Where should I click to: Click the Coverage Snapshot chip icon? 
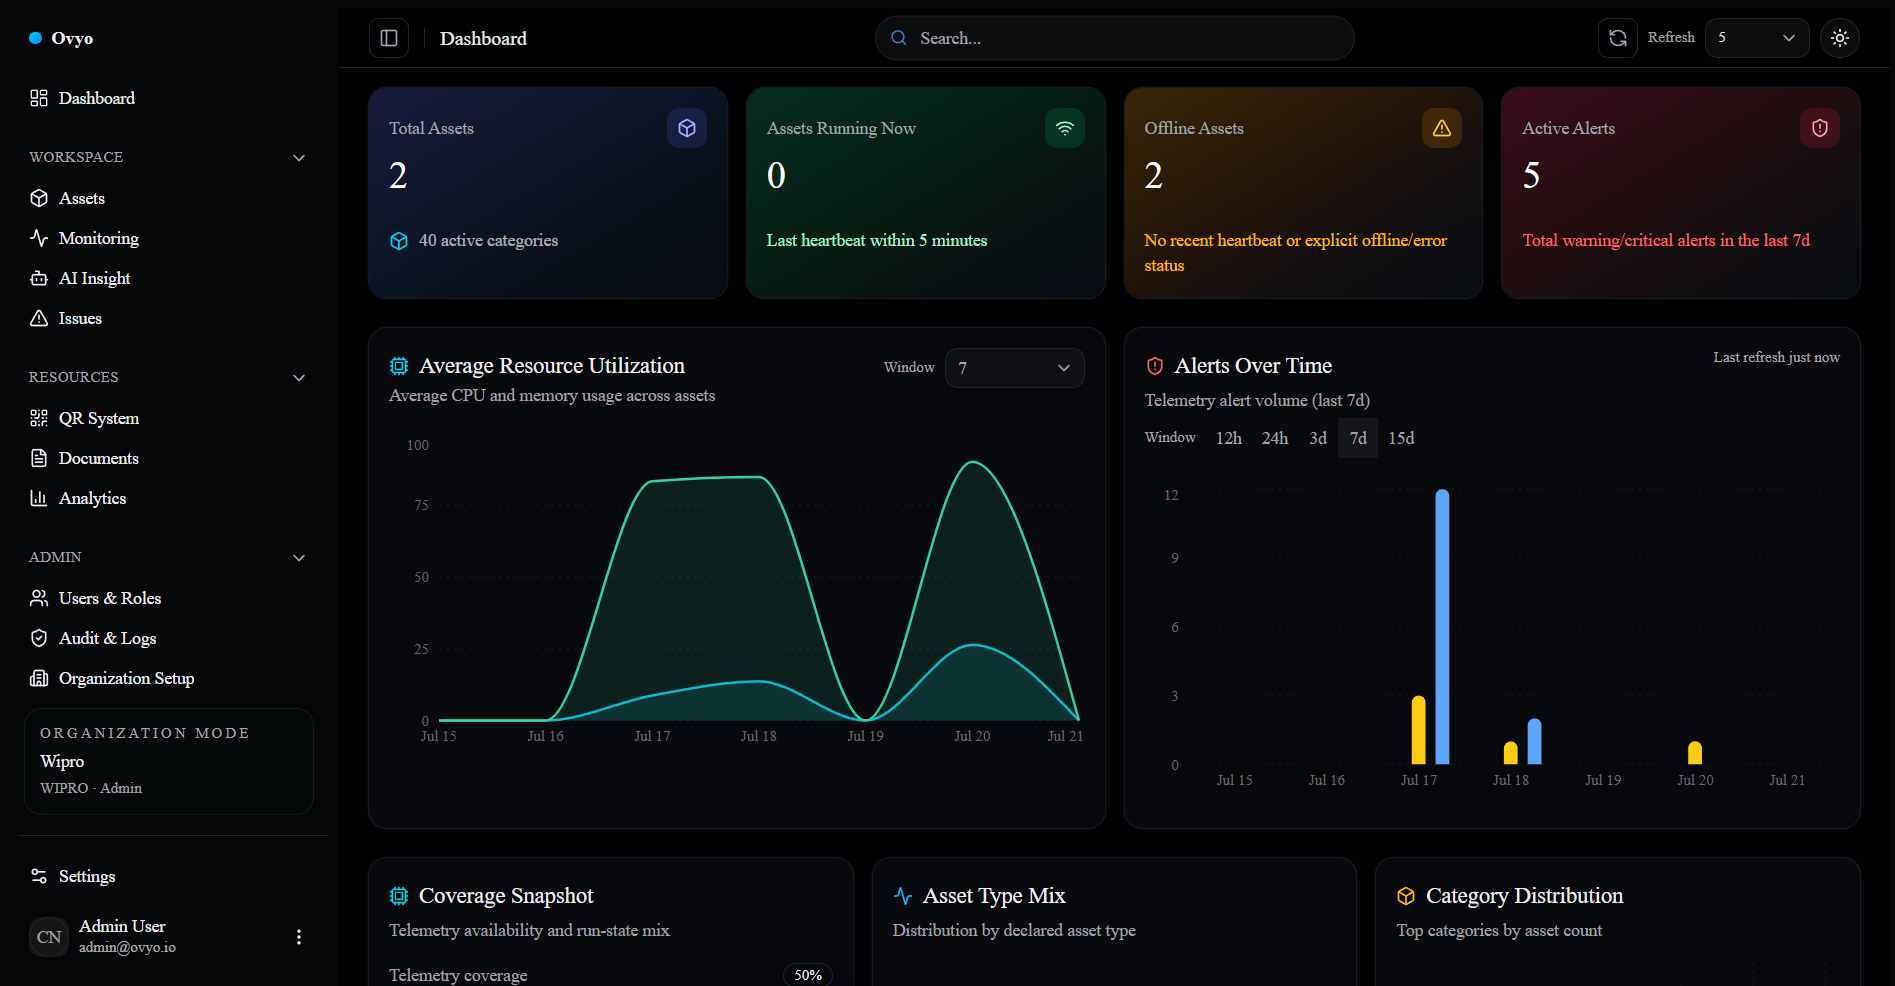click(x=399, y=896)
